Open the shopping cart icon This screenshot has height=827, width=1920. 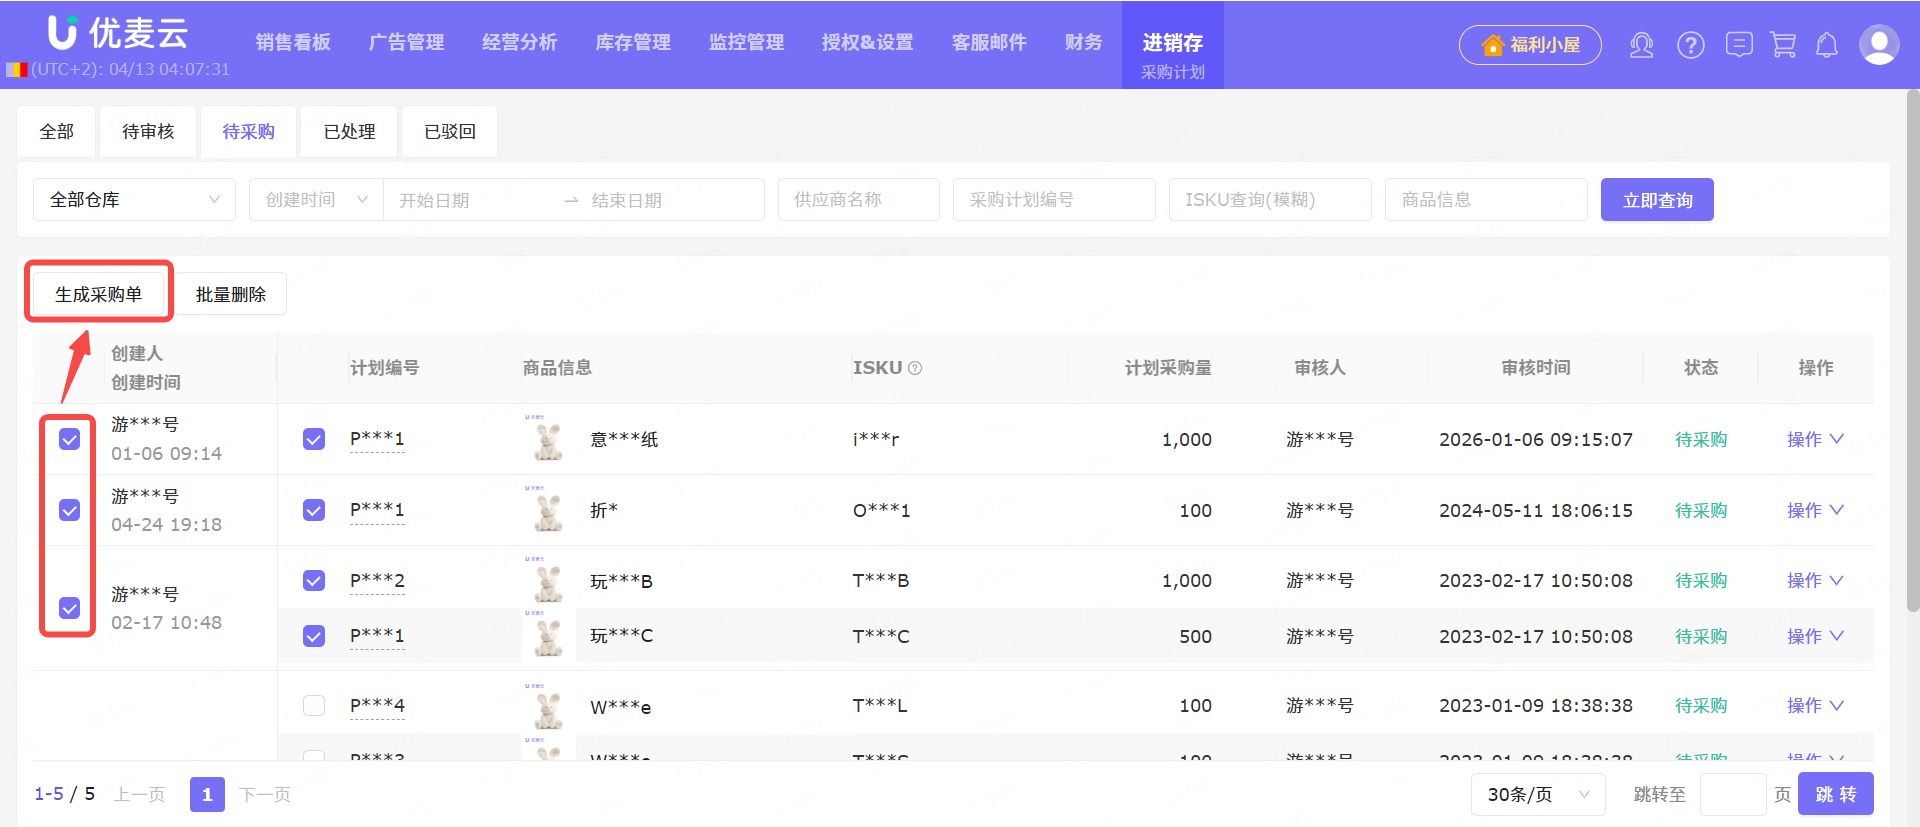[1783, 45]
